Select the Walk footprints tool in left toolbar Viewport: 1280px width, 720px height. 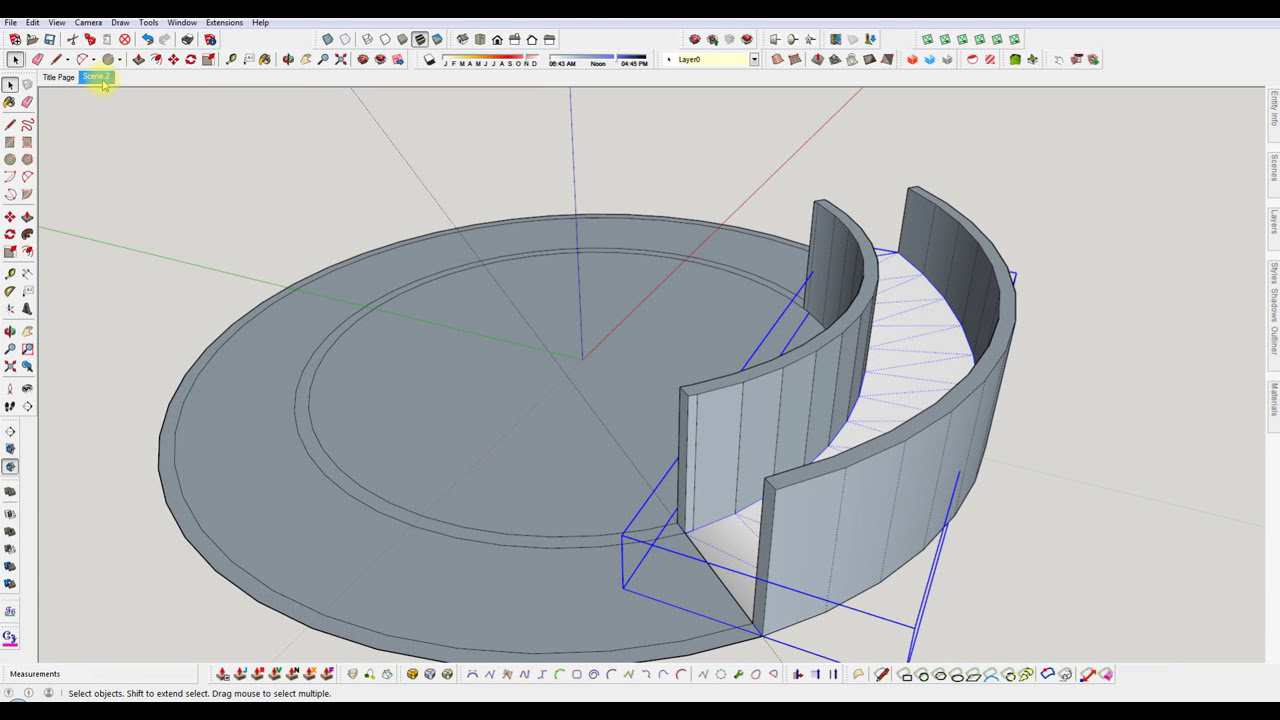[x=10, y=407]
